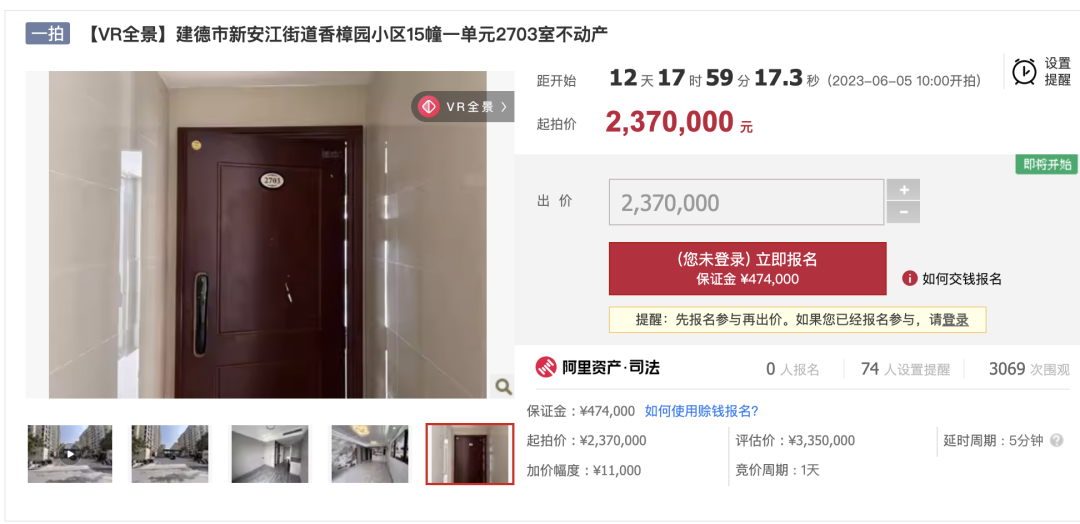Open the VR全景 panorama badge
Viewport: 1080px width, 524px height.
tap(463, 107)
